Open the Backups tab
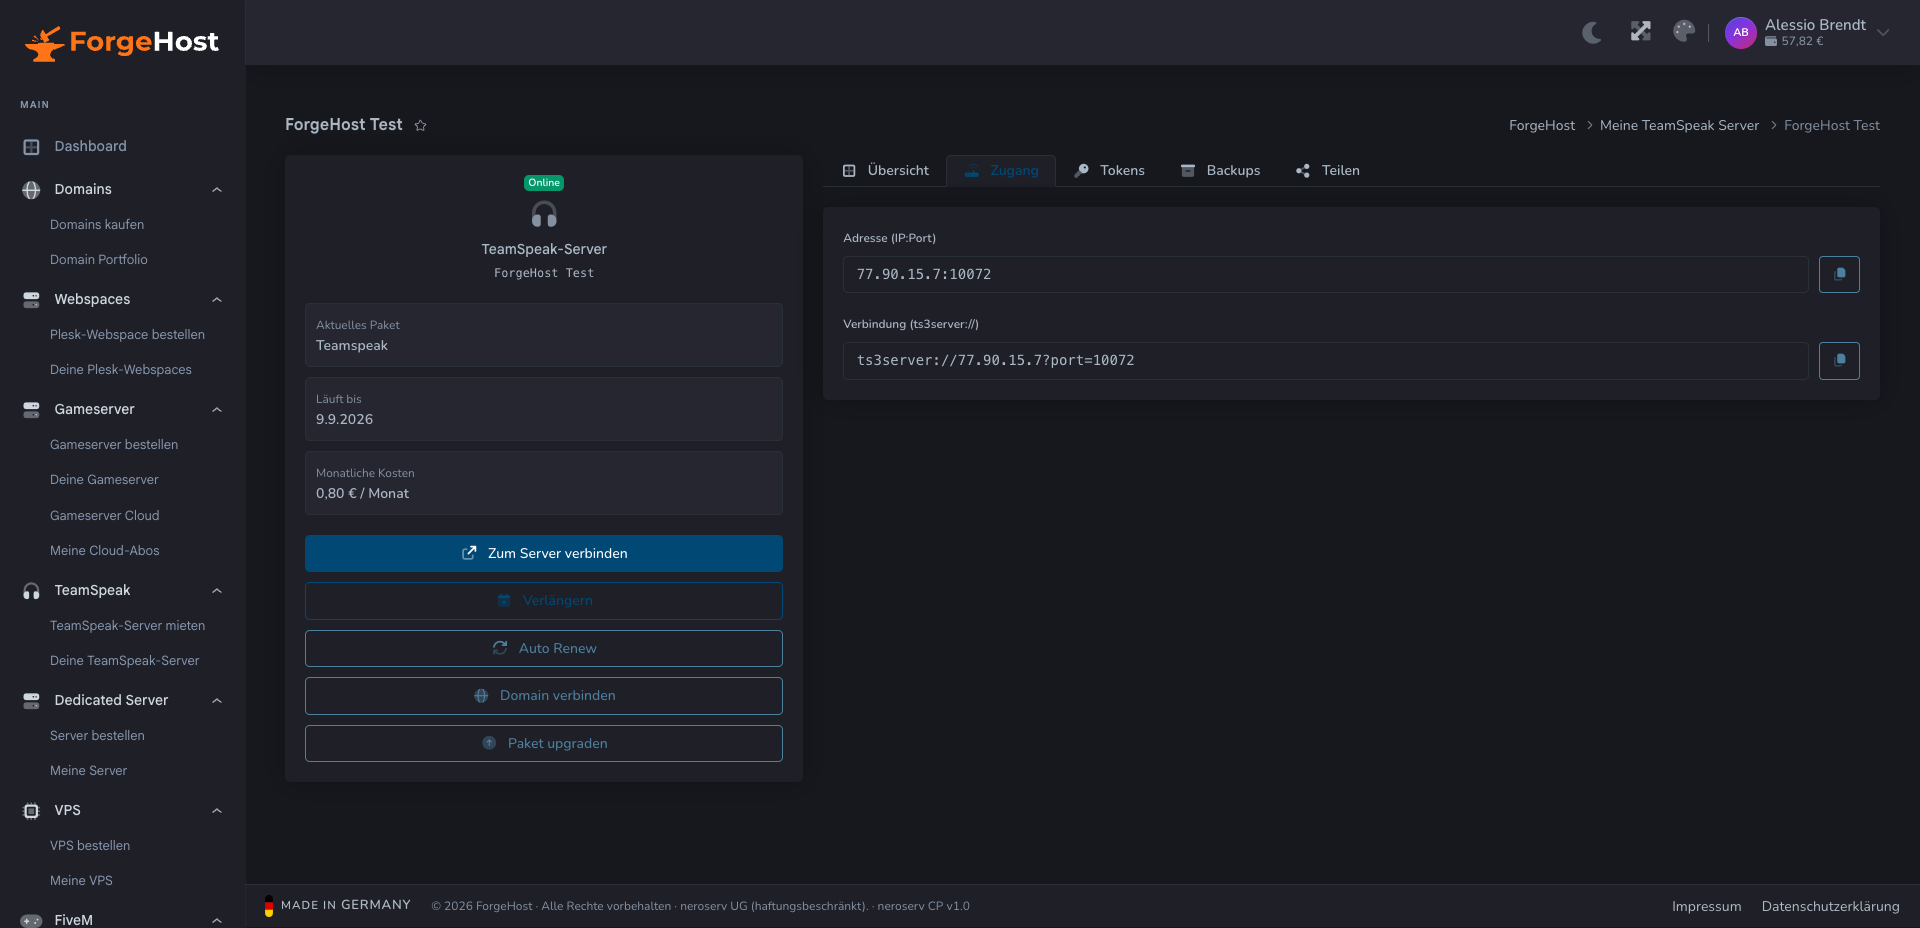This screenshot has height=928, width=1920. (1220, 171)
